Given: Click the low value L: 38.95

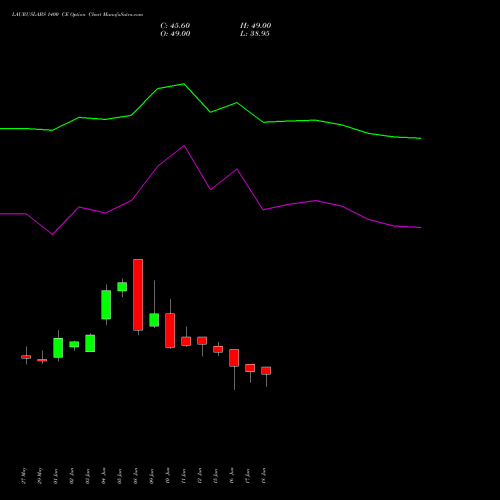Looking at the screenshot, I should [255, 34].
